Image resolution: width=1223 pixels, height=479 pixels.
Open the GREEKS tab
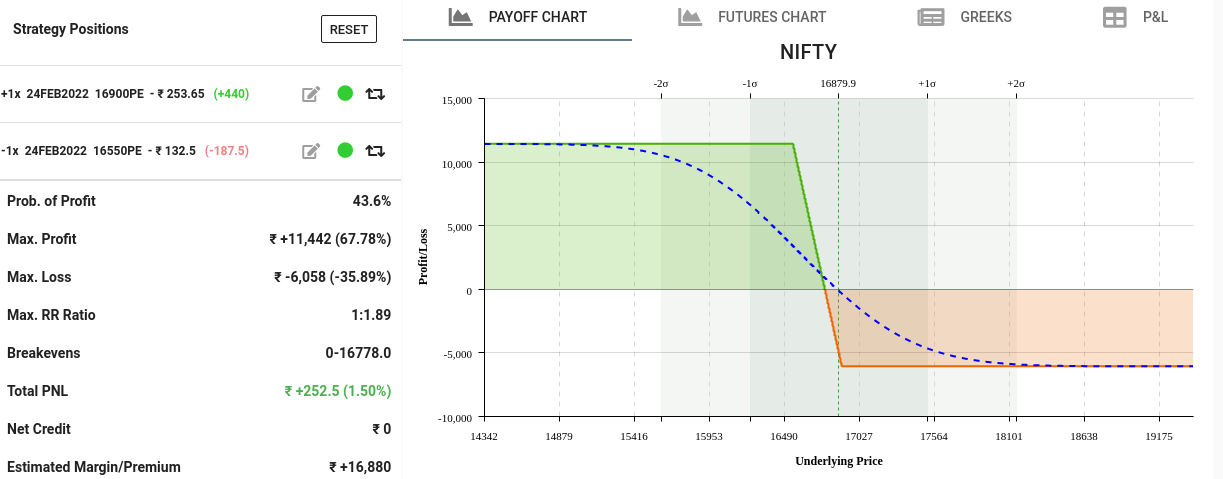[x=986, y=17]
